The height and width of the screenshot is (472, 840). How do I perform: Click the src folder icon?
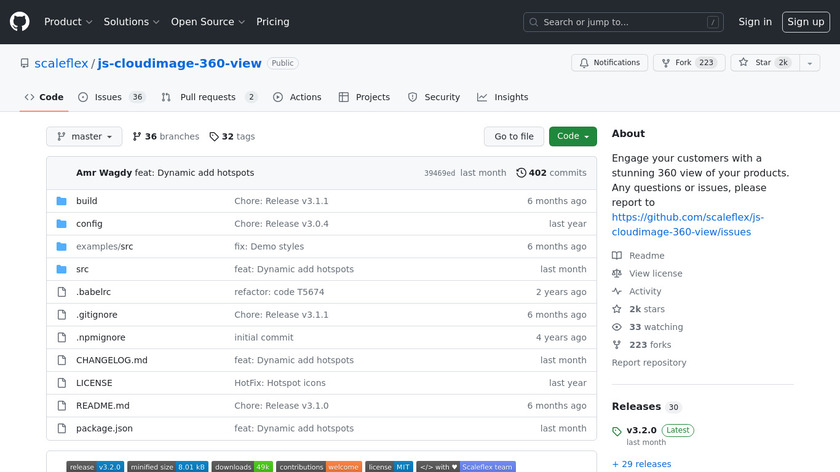pyautogui.click(x=62, y=269)
